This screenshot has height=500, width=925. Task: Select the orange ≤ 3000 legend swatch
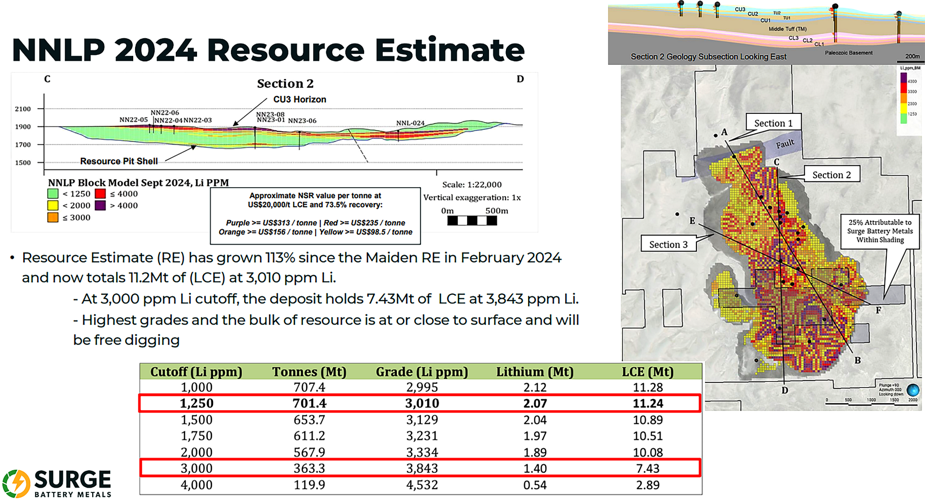[53, 218]
